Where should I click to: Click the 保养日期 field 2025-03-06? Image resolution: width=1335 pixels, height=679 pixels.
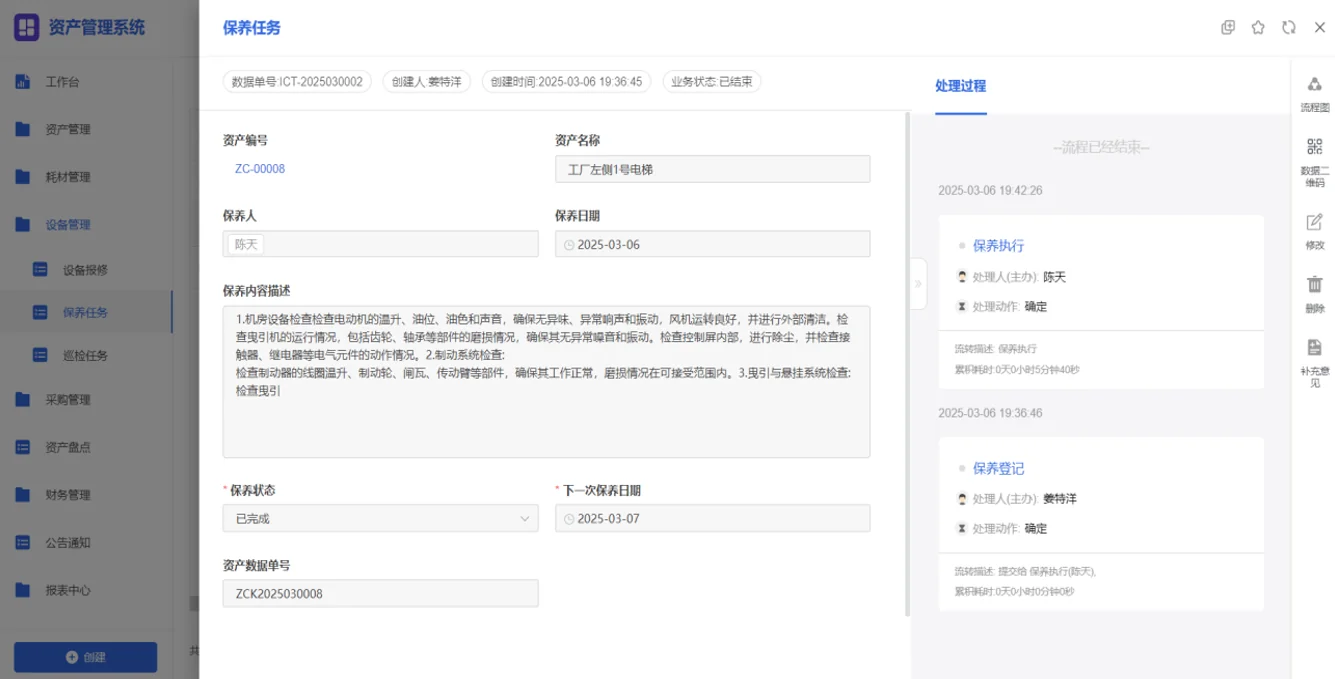click(x=712, y=244)
